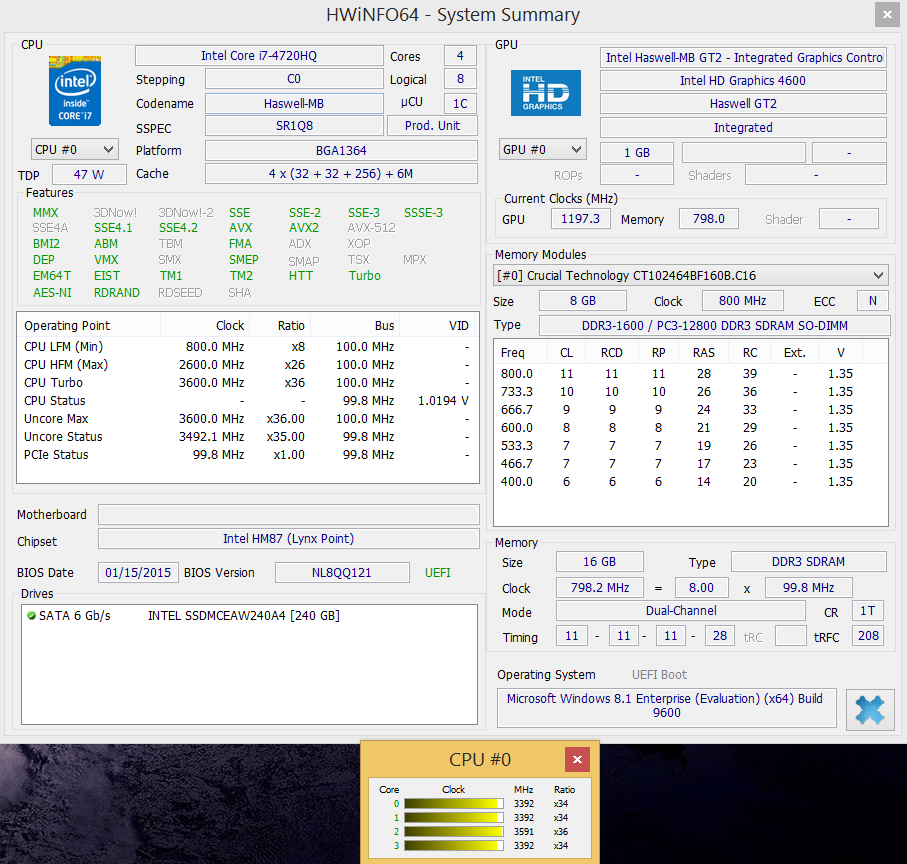
Task: Click the Intel HD Graphics logo
Action: 545,93
